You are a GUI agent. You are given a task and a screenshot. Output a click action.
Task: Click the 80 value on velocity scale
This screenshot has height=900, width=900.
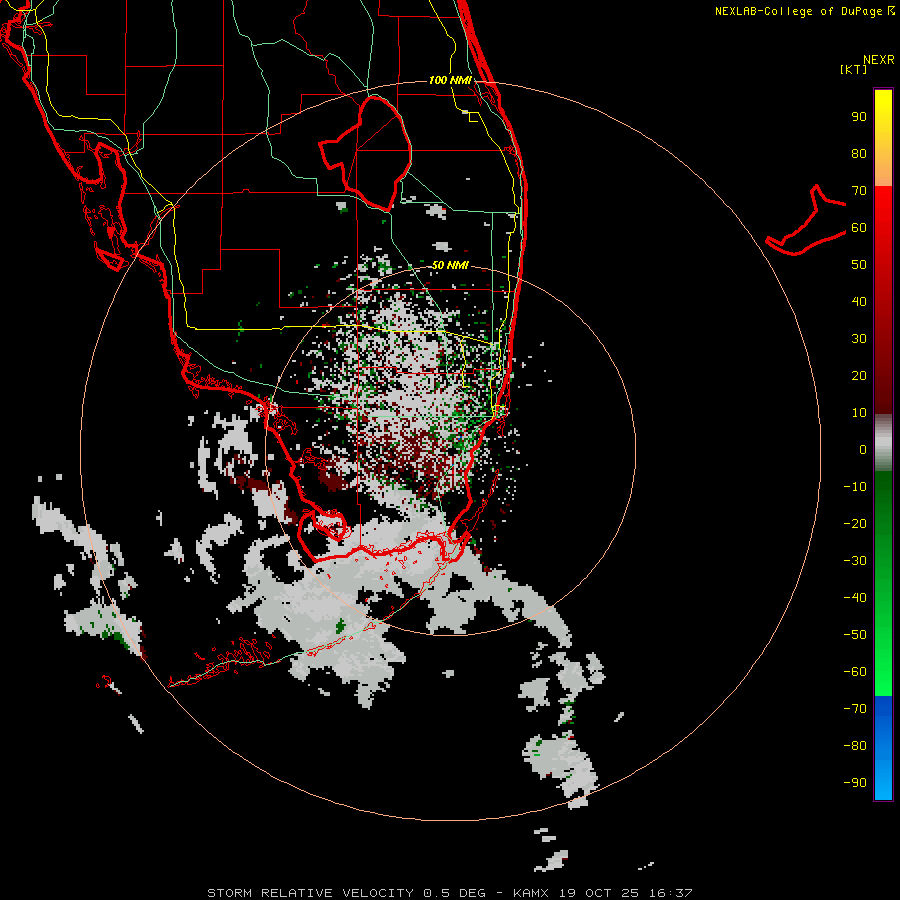click(859, 153)
